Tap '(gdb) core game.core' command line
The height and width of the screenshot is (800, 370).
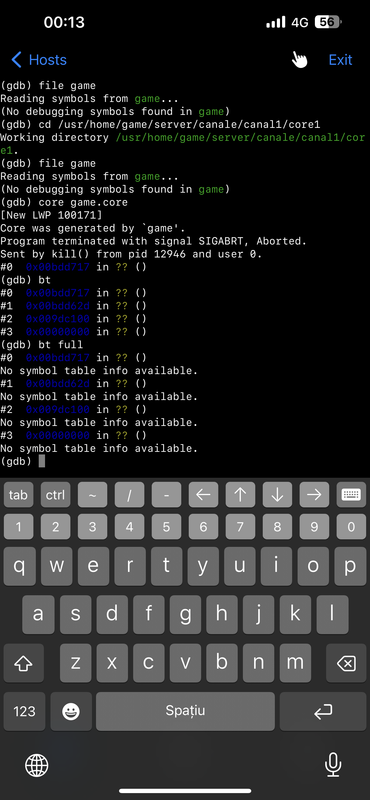(64, 202)
